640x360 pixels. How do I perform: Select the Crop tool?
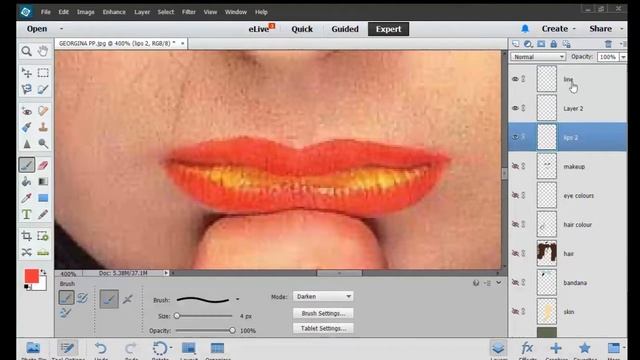tap(27, 236)
